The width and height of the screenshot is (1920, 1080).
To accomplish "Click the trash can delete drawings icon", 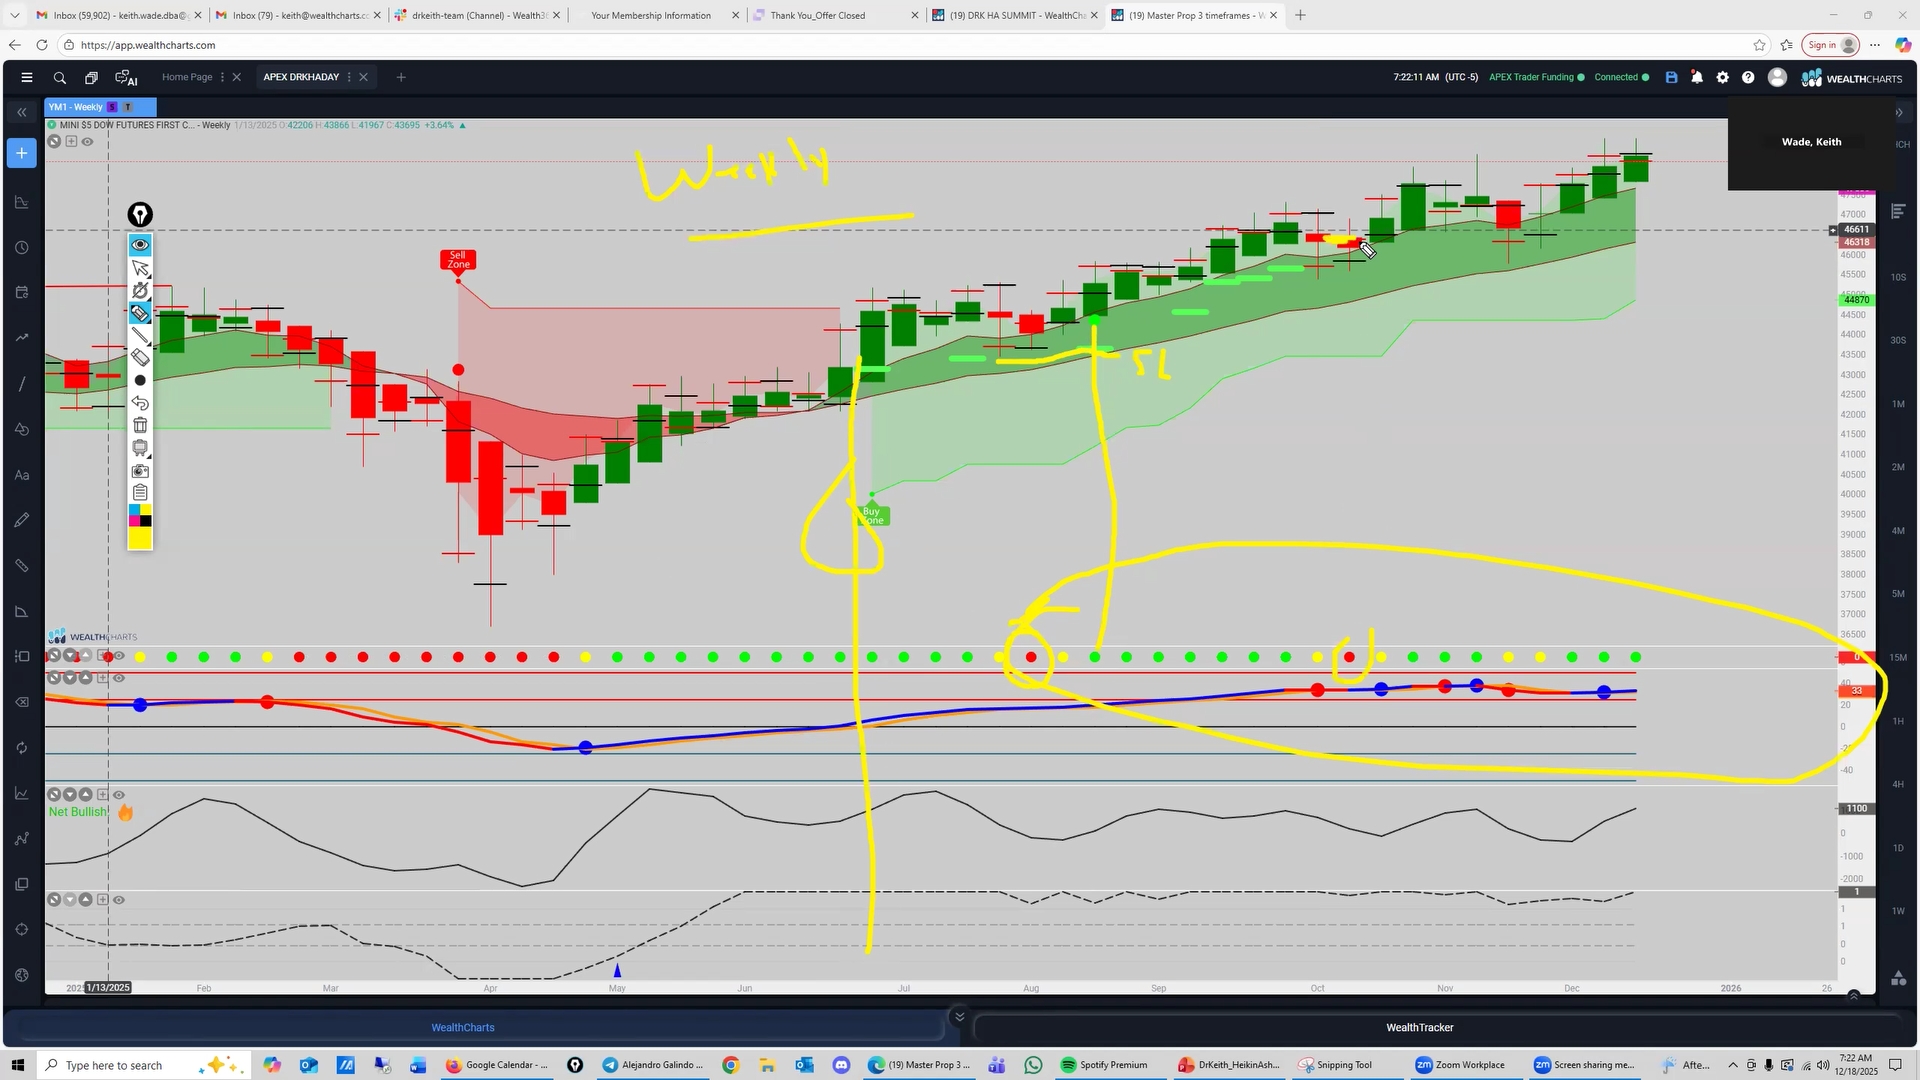I will coord(140,426).
